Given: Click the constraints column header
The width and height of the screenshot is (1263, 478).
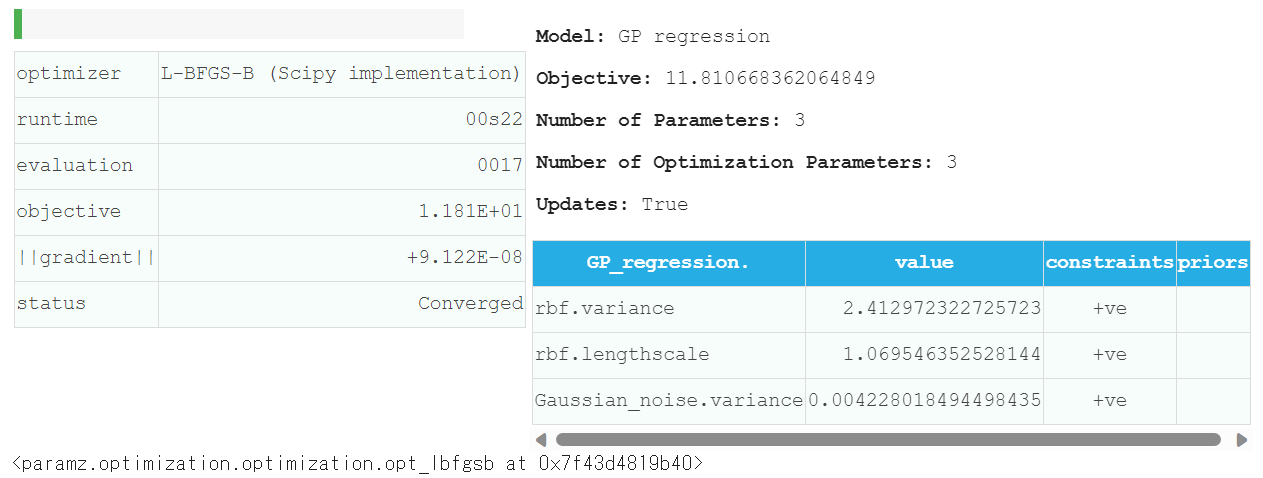Looking at the screenshot, I should (1110, 263).
